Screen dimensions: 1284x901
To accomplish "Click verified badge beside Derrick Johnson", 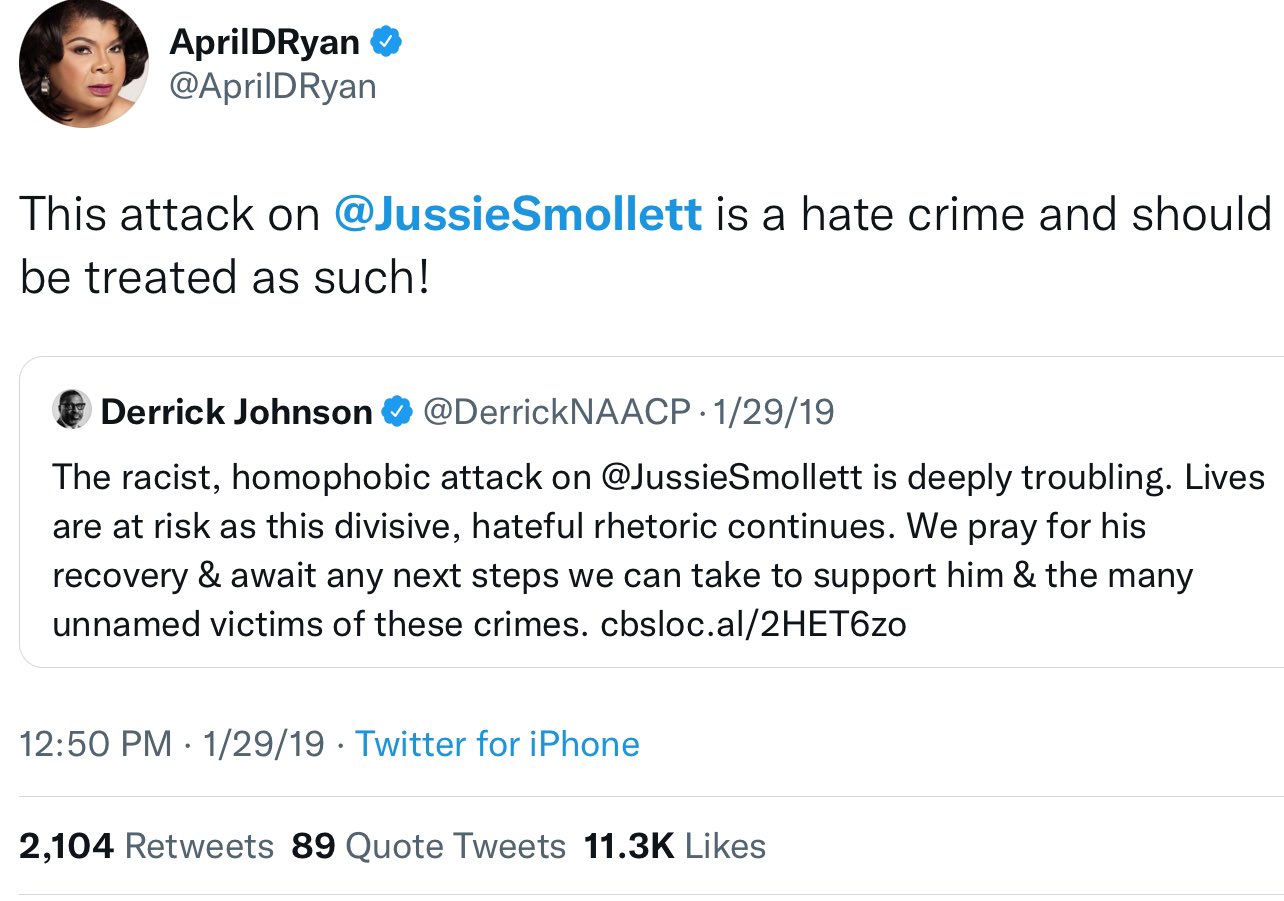I will [x=400, y=411].
